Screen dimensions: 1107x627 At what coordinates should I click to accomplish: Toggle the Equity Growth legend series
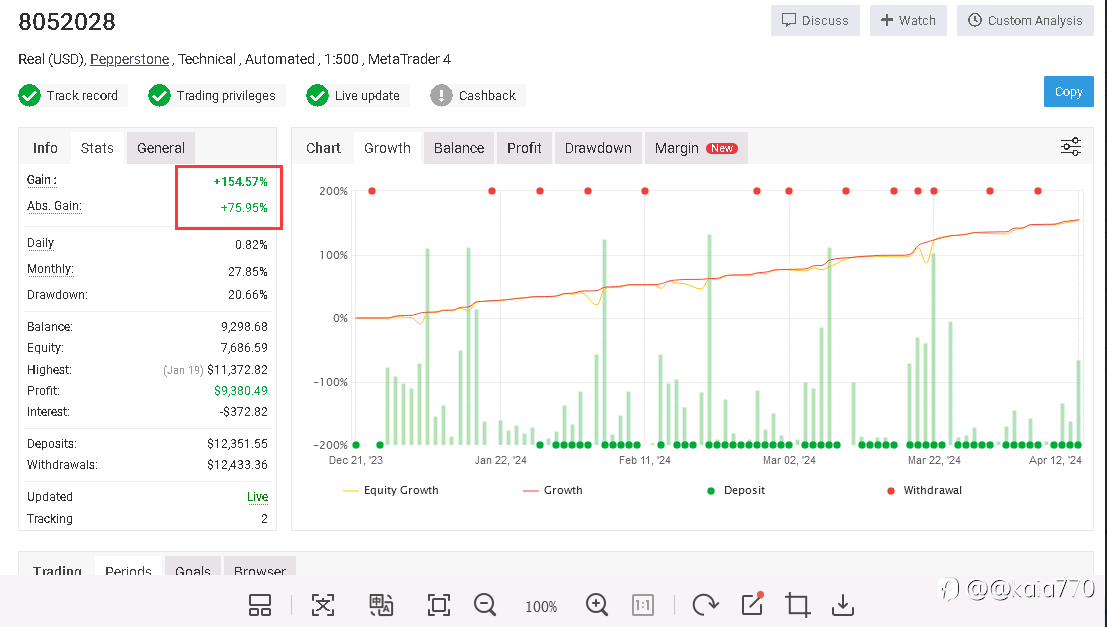point(390,490)
